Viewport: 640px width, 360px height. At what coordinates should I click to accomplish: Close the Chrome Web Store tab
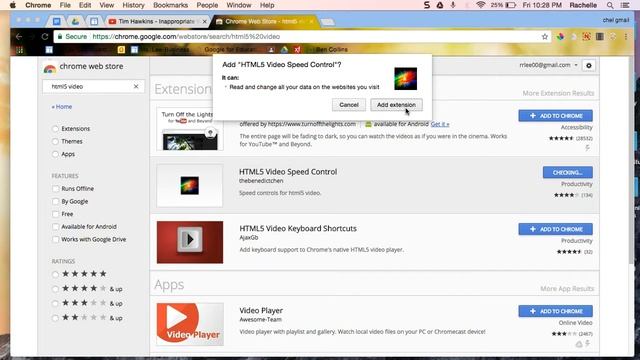(311, 21)
